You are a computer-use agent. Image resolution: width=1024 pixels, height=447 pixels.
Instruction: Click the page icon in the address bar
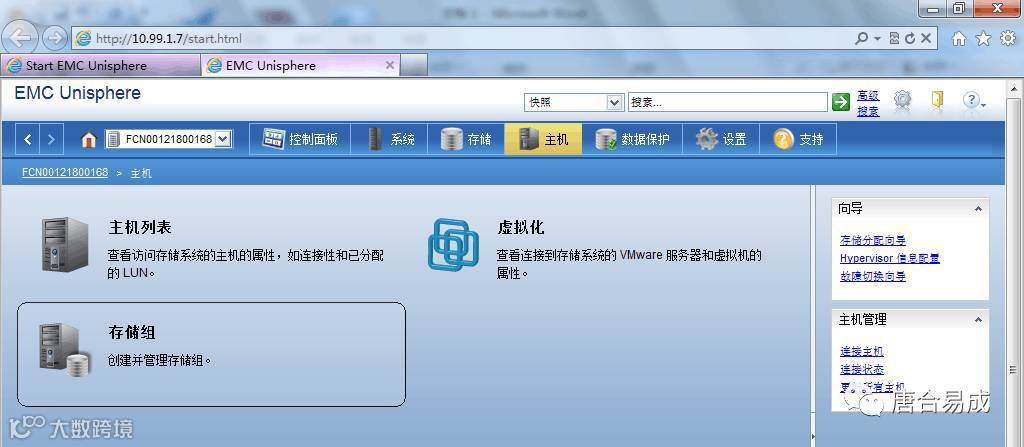[x=83, y=39]
